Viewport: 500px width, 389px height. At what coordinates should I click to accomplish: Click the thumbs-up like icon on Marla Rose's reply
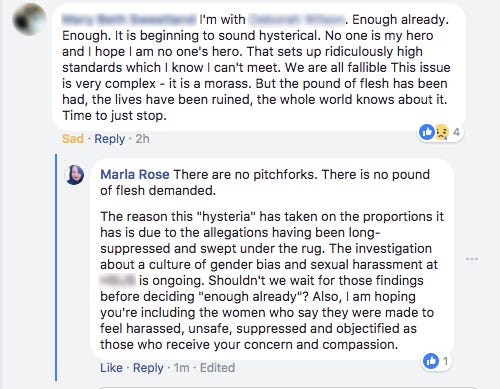pyautogui.click(x=431, y=361)
